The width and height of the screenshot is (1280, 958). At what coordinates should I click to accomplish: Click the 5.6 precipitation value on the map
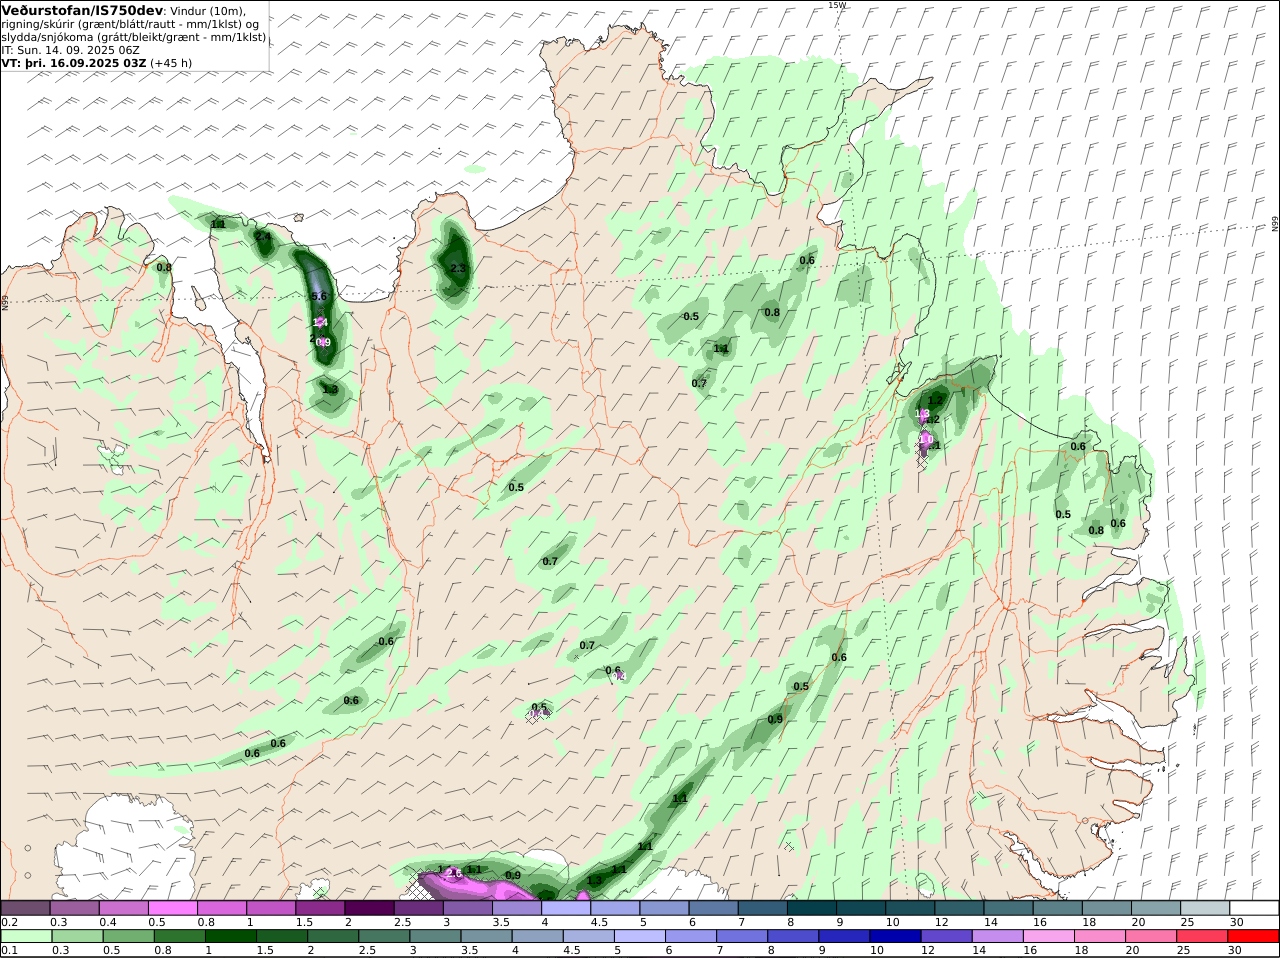pyautogui.click(x=320, y=297)
